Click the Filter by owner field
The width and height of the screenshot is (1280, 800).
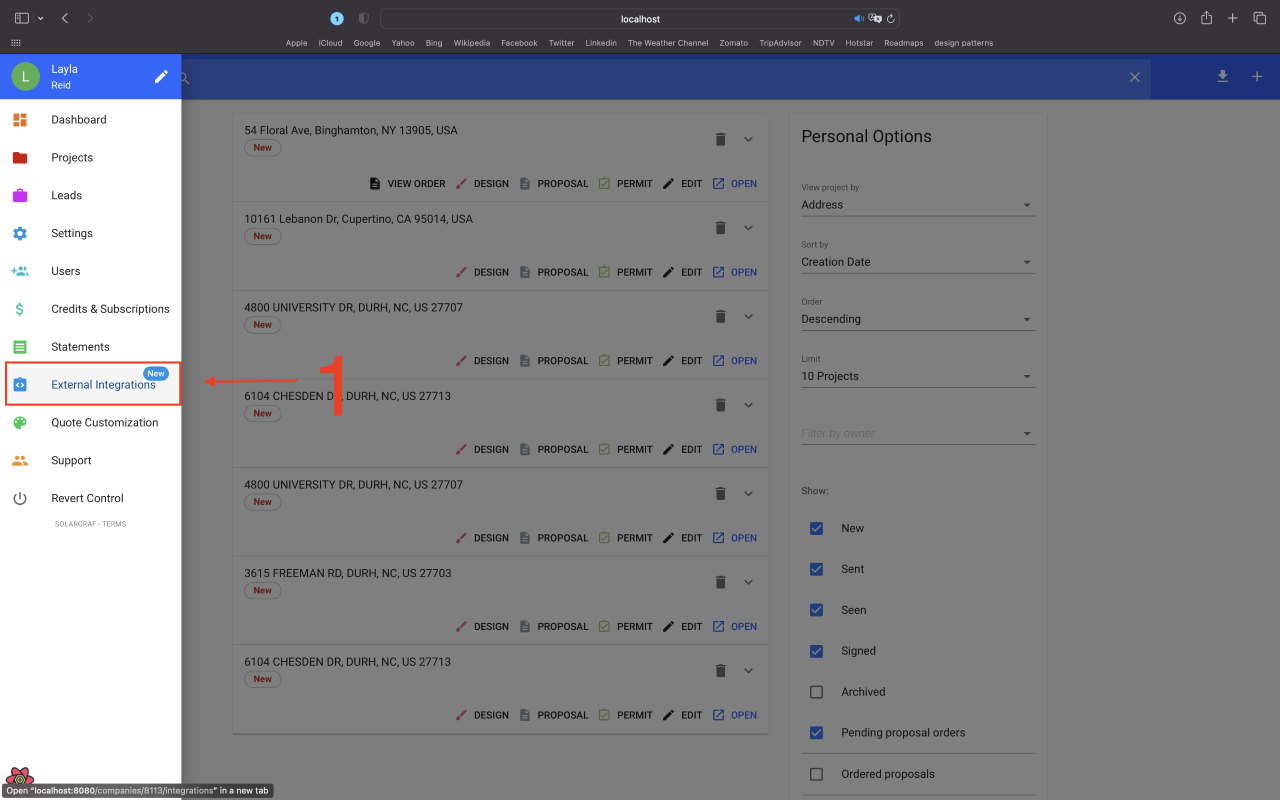coord(917,433)
